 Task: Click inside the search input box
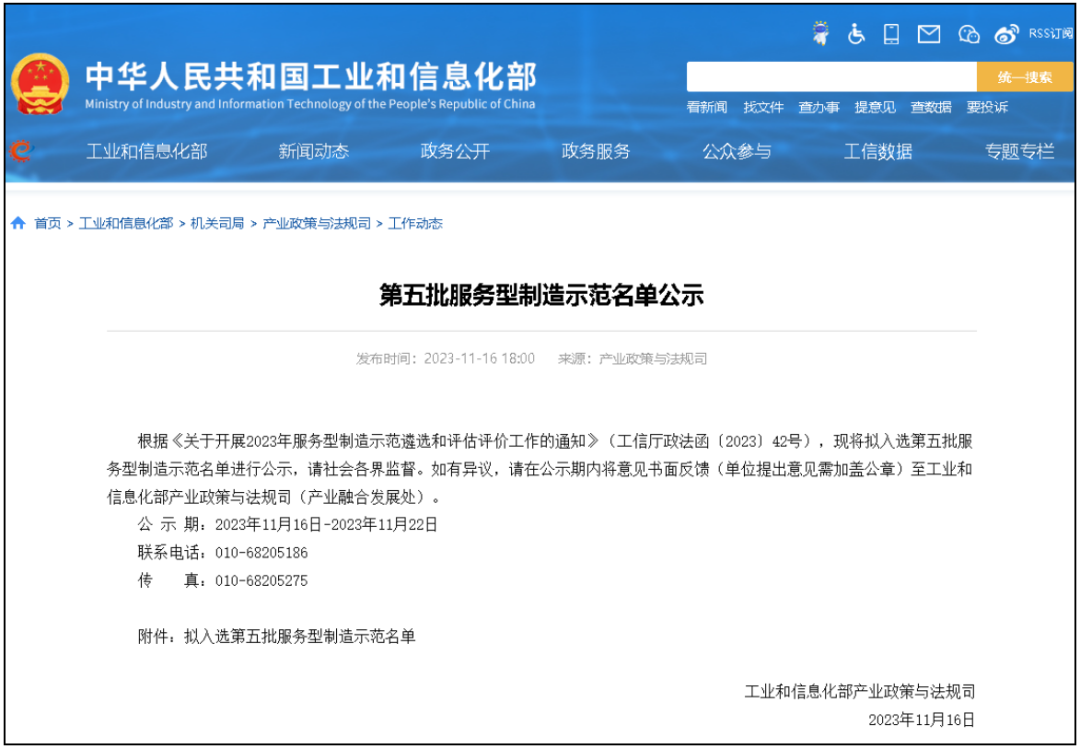830,76
